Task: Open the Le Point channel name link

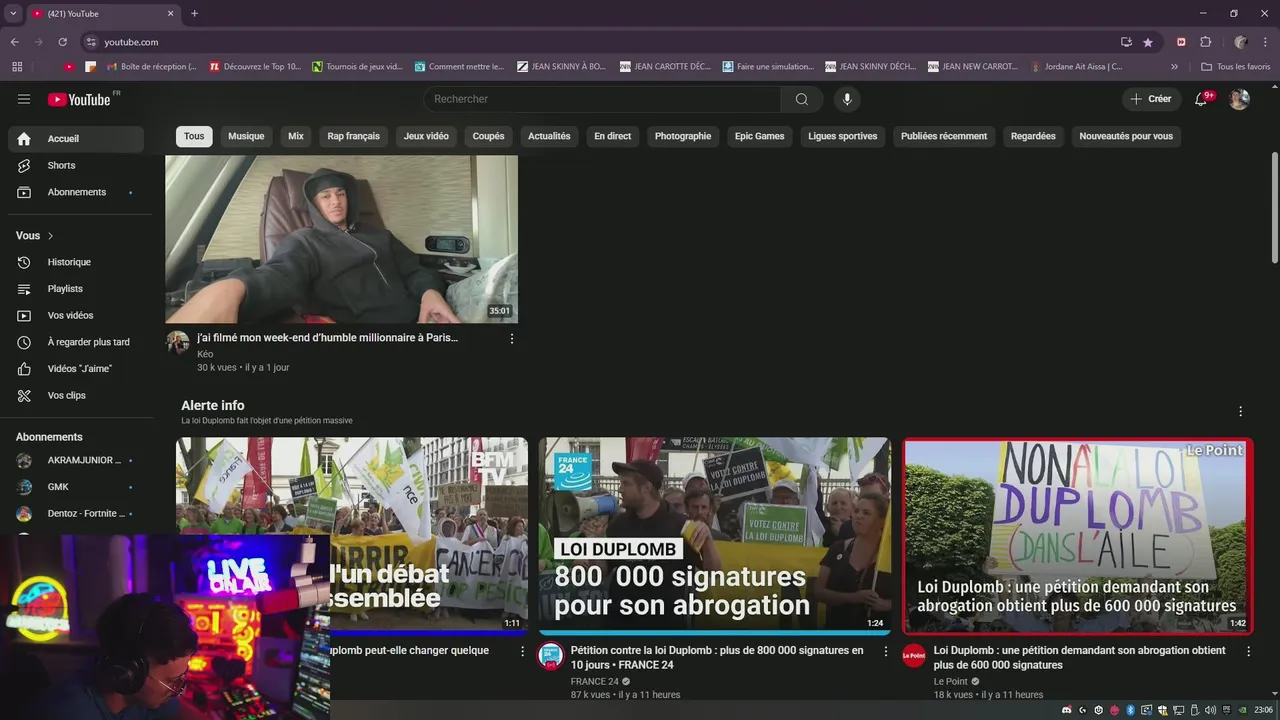Action: tap(950, 682)
